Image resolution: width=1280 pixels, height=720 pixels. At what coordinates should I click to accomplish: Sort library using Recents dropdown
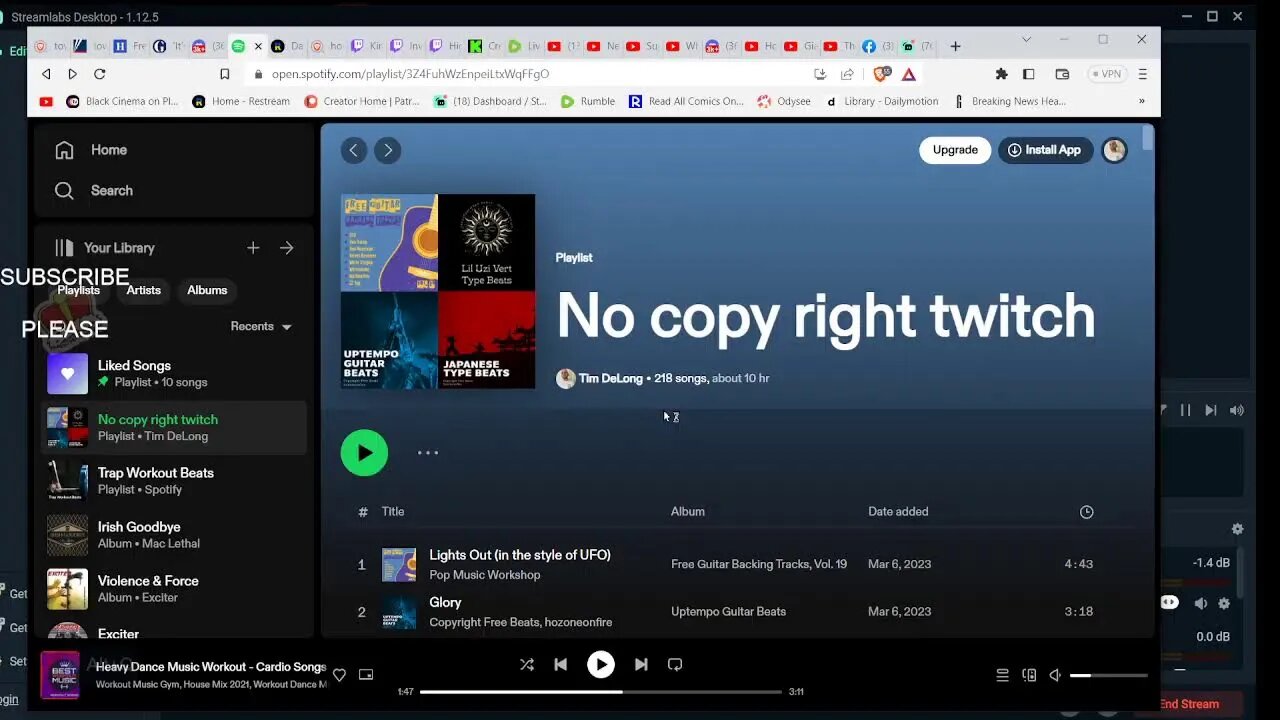(261, 327)
